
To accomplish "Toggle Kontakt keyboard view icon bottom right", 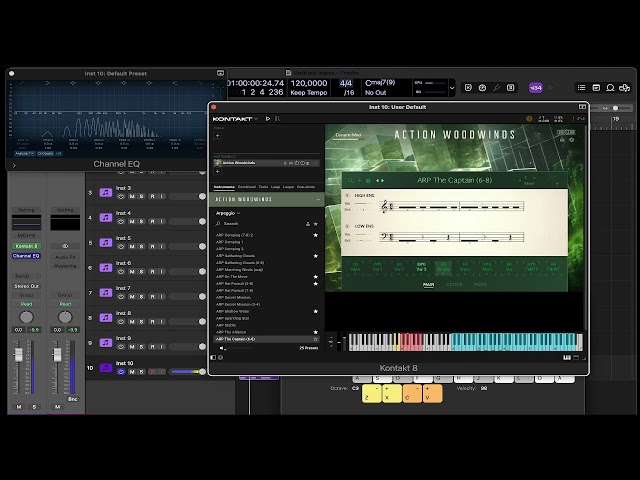I will pos(567,358).
